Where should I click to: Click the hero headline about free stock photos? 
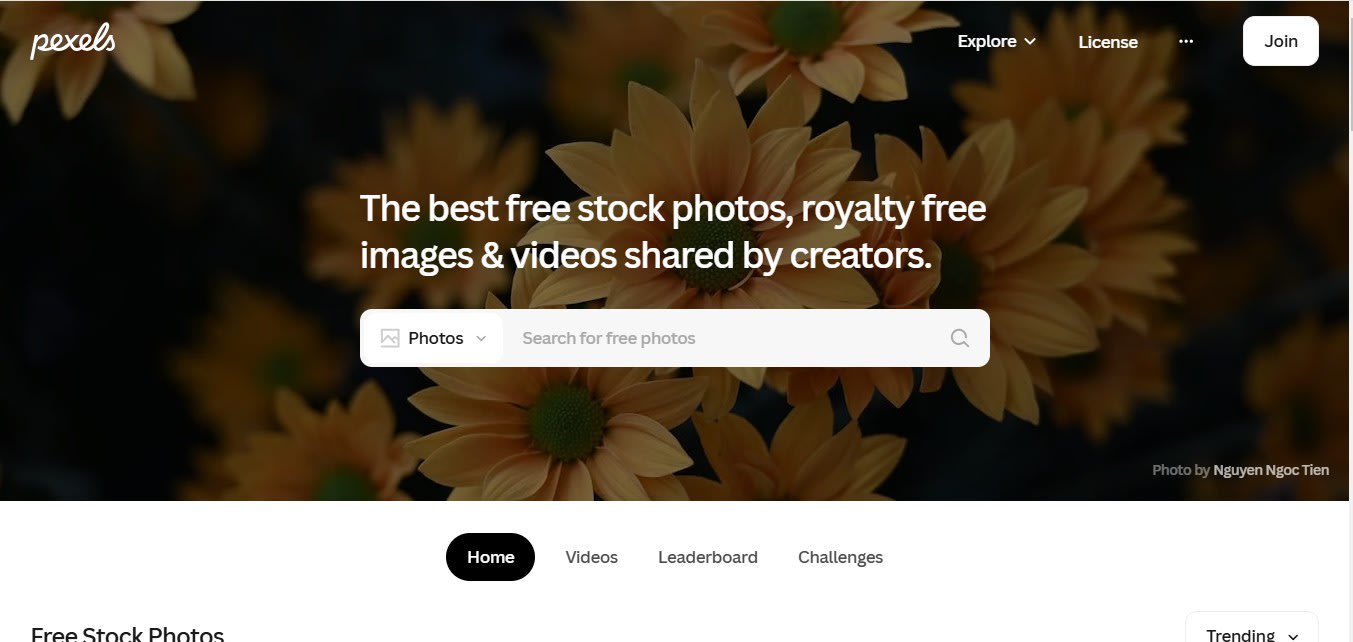(673, 232)
